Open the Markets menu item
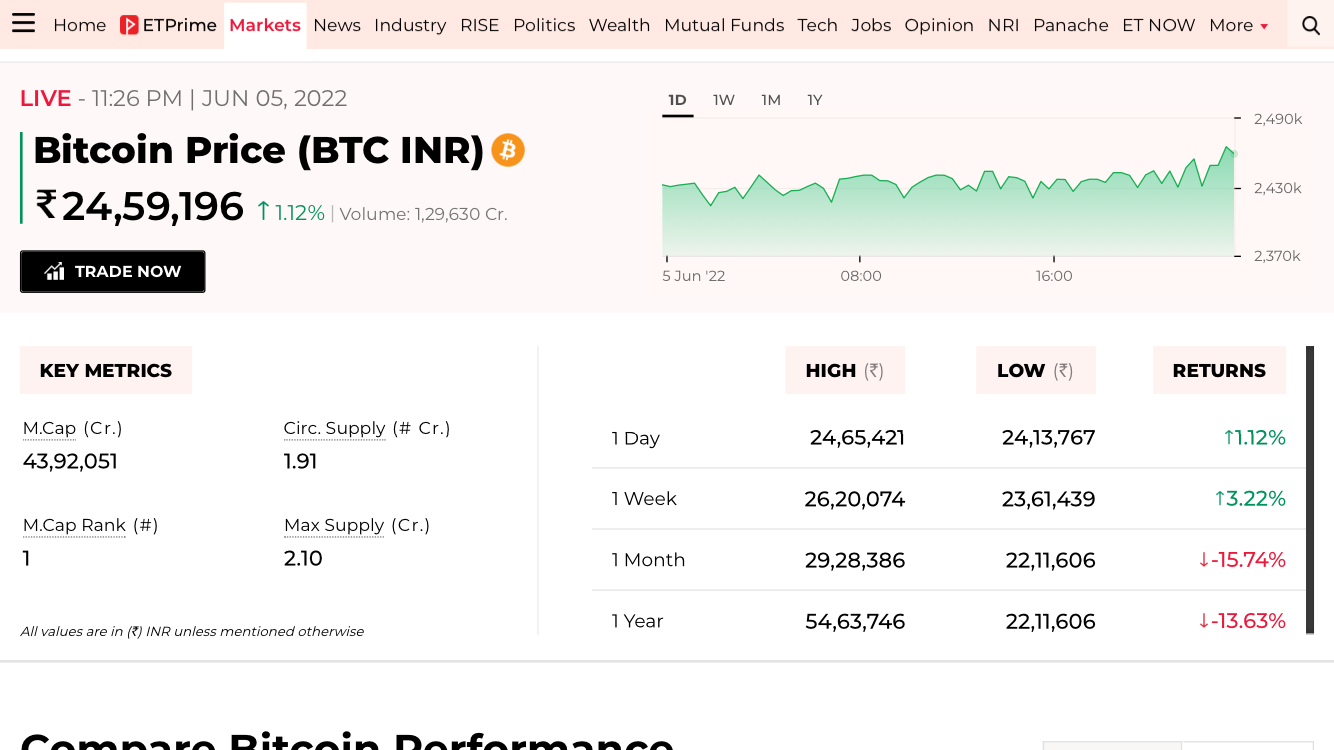The height and width of the screenshot is (750, 1334). click(265, 25)
